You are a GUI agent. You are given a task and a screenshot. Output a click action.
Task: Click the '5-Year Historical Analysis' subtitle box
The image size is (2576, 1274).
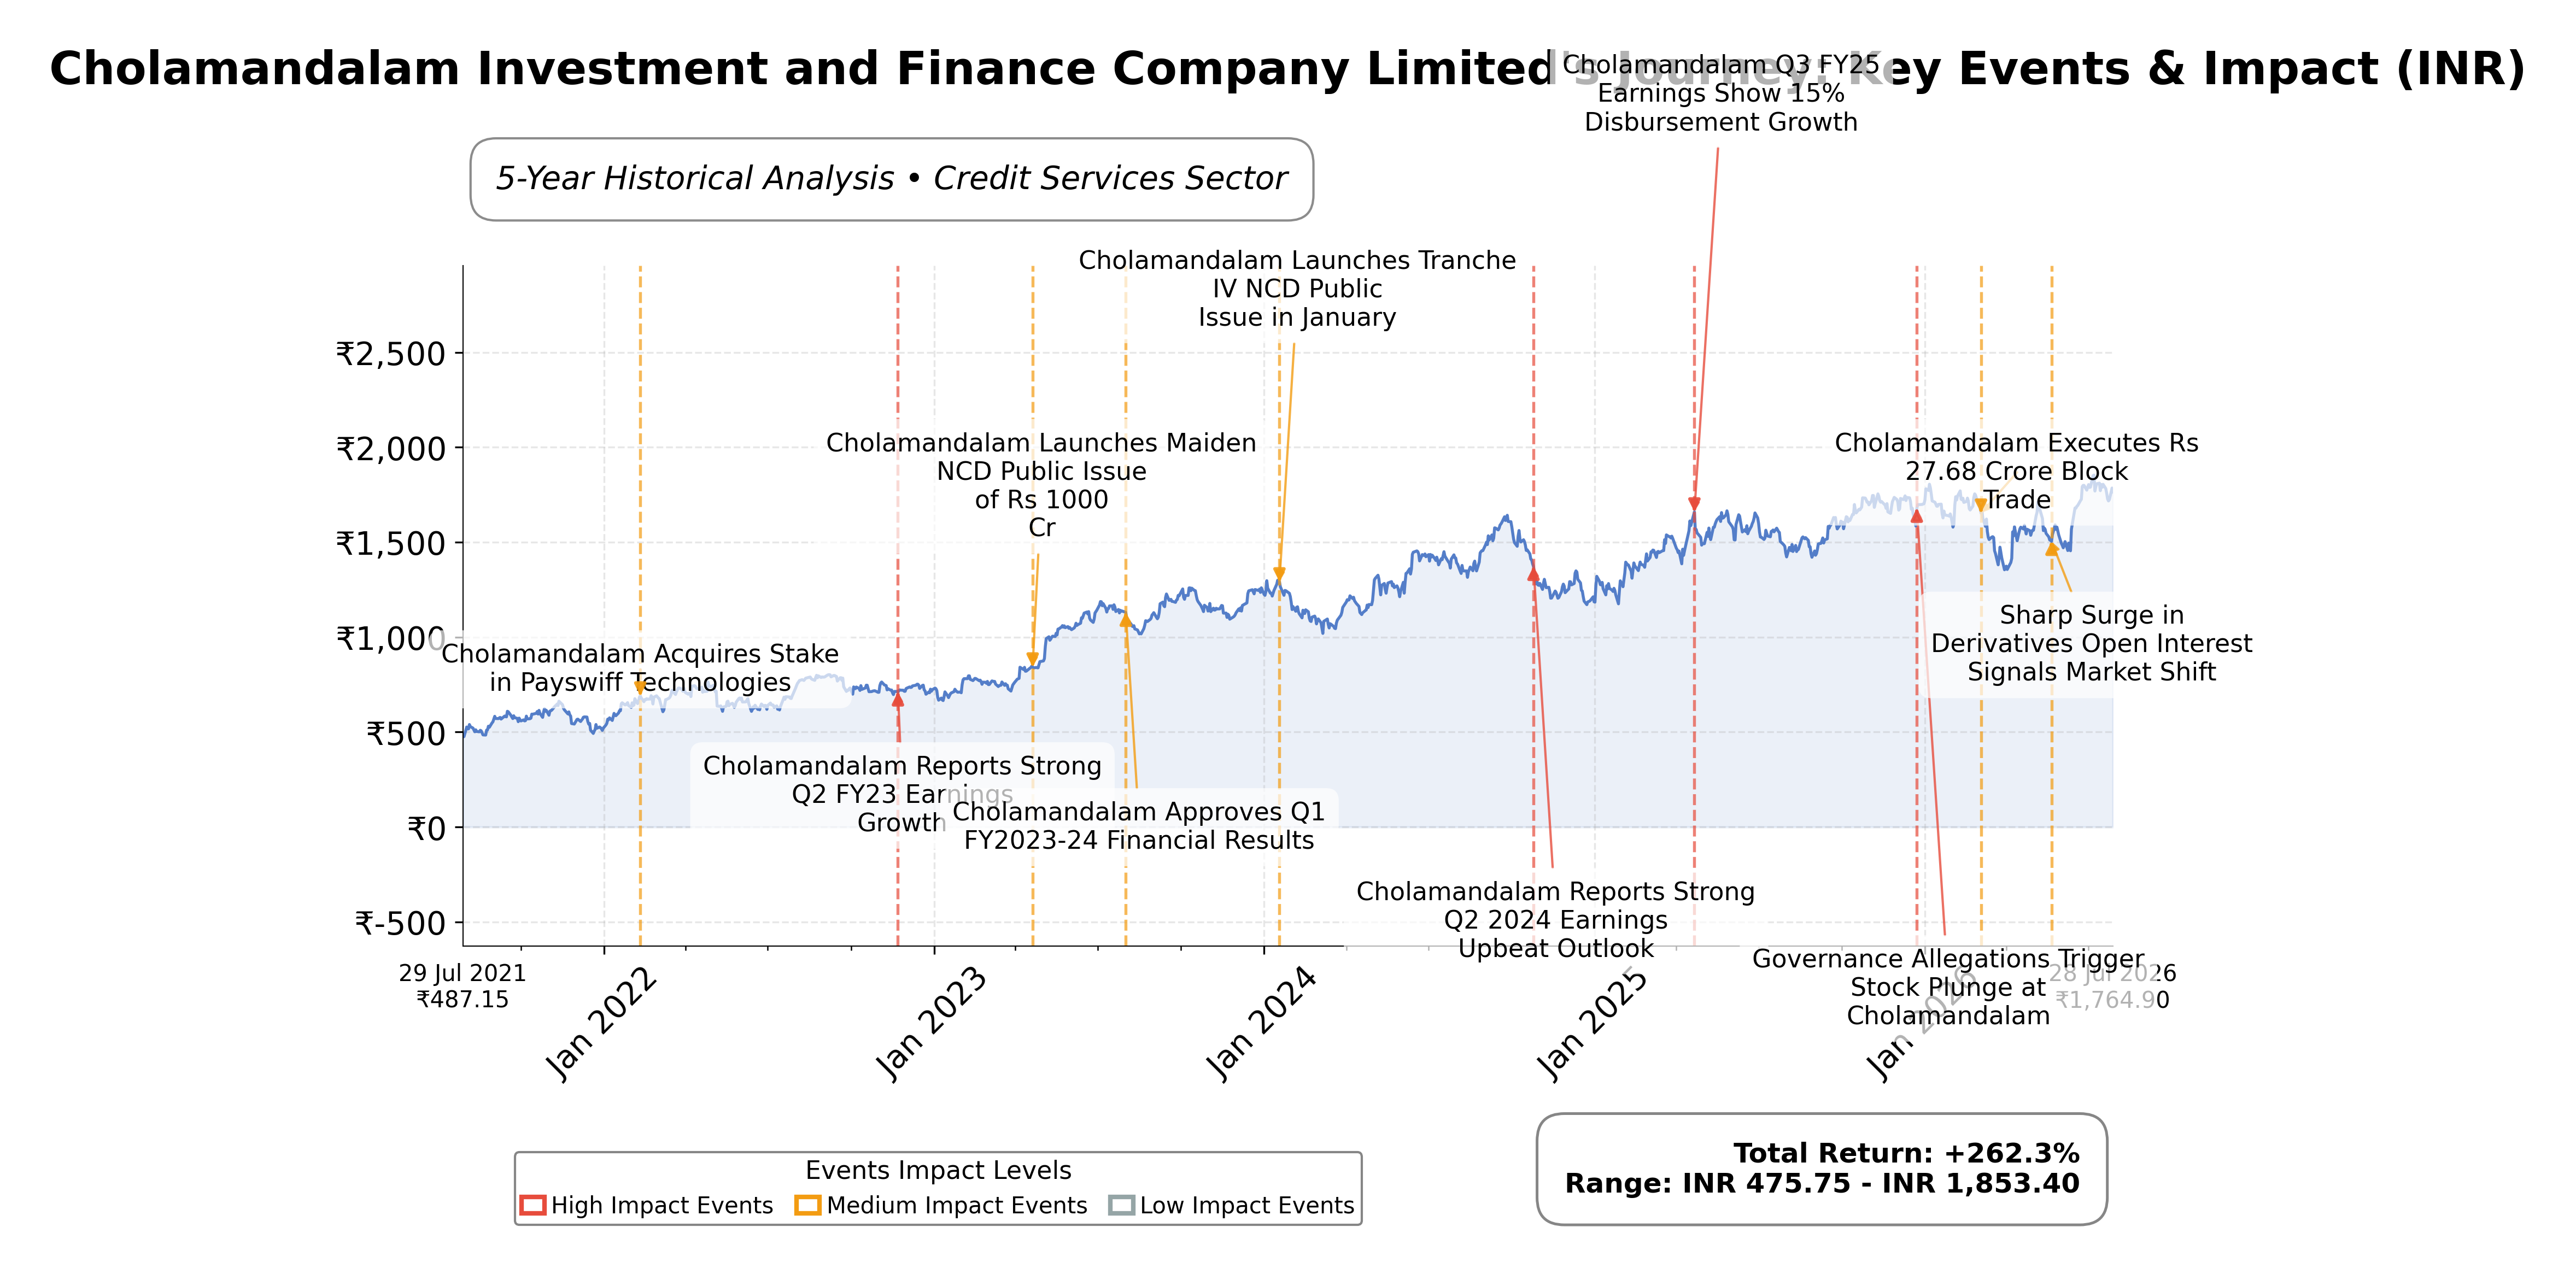(x=892, y=179)
